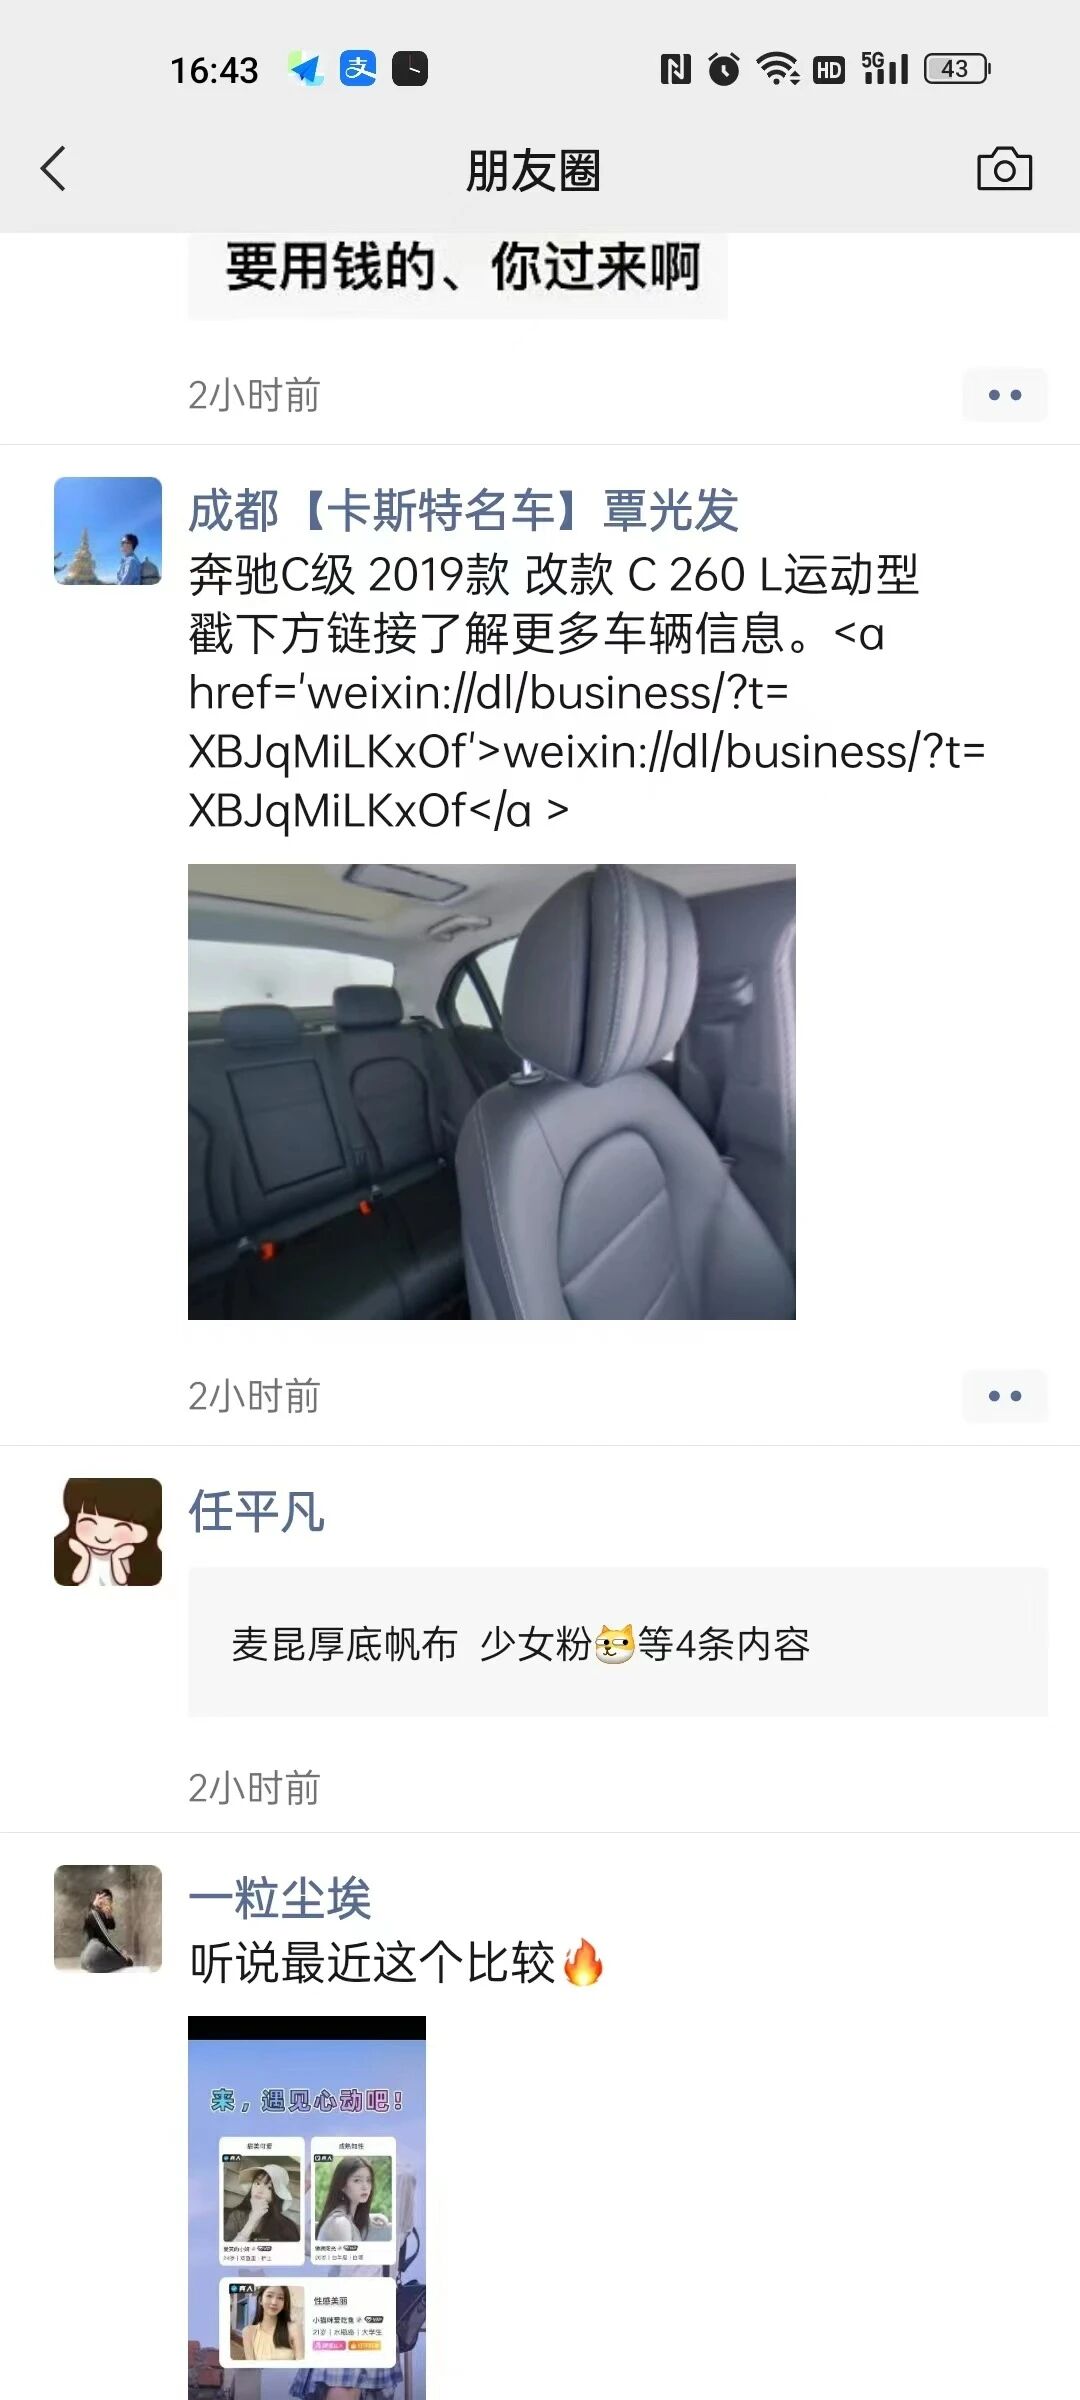Viewport: 1080px width, 2400px height.
Task: Open 一粒尘埃's profile avatar
Action: [x=108, y=1918]
